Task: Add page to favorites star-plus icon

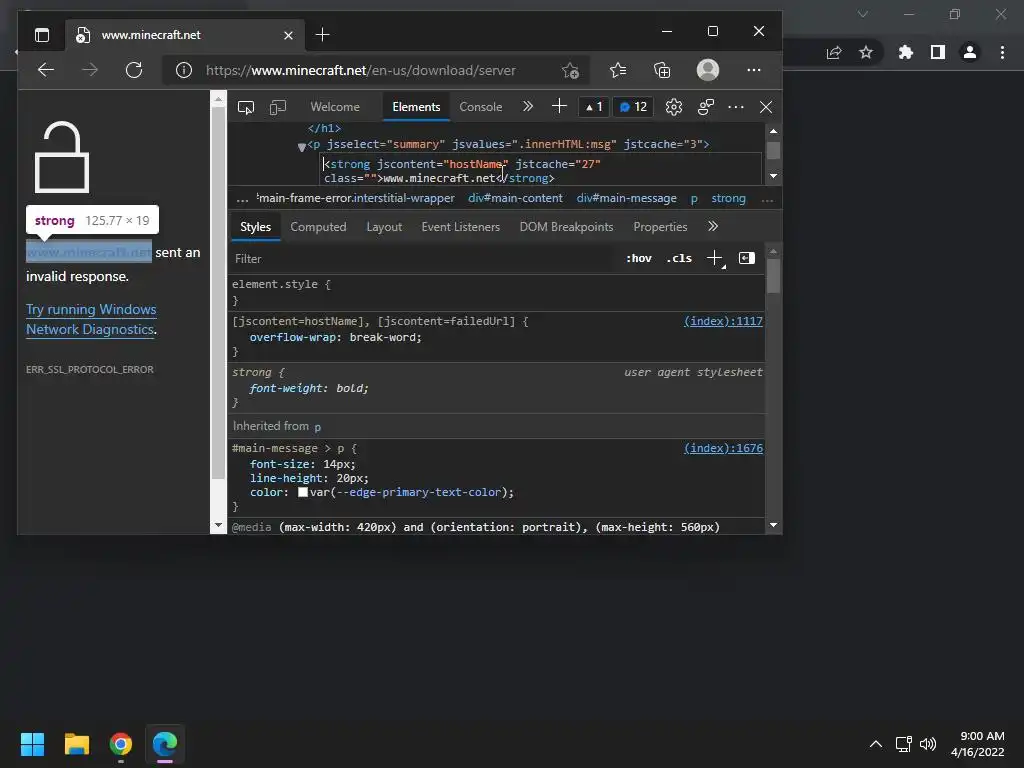Action: click(570, 70)
